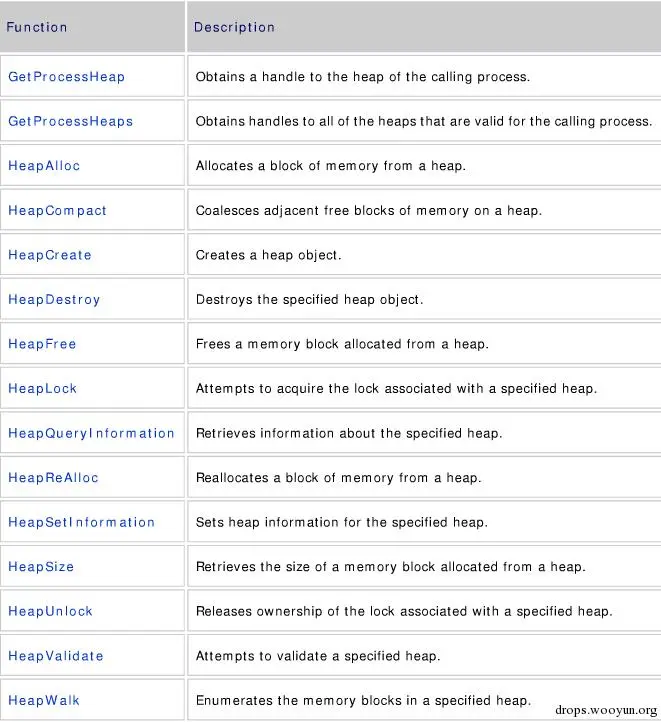Open the GetProcessHeap function link
The image size is (661, 722).
tap(67, 77)
